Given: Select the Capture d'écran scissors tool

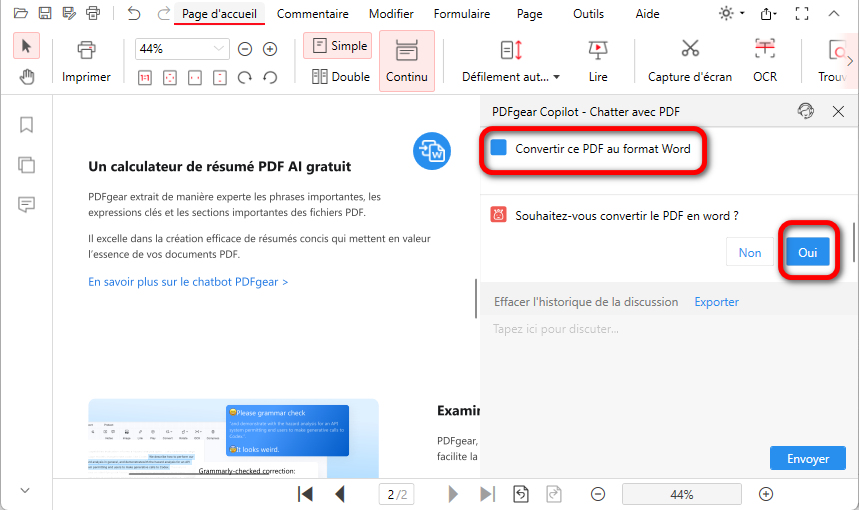Looking at the screenshot, I should coord(689,50).
